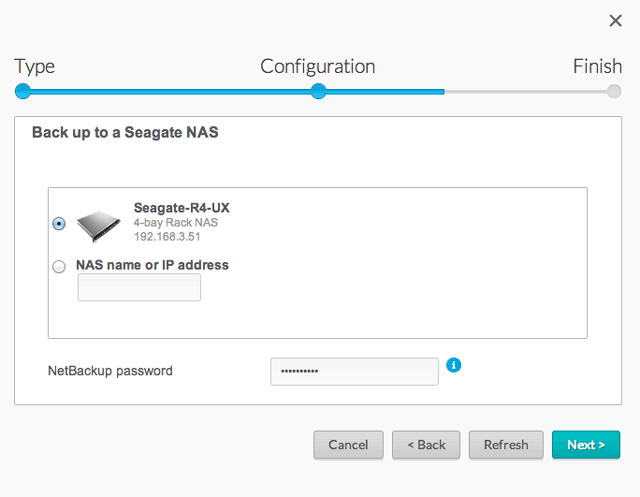Image resolution: width=640 pixels, height=497 pixels.
Task: Click the Type step label
Action: click(x=35, y=67)
